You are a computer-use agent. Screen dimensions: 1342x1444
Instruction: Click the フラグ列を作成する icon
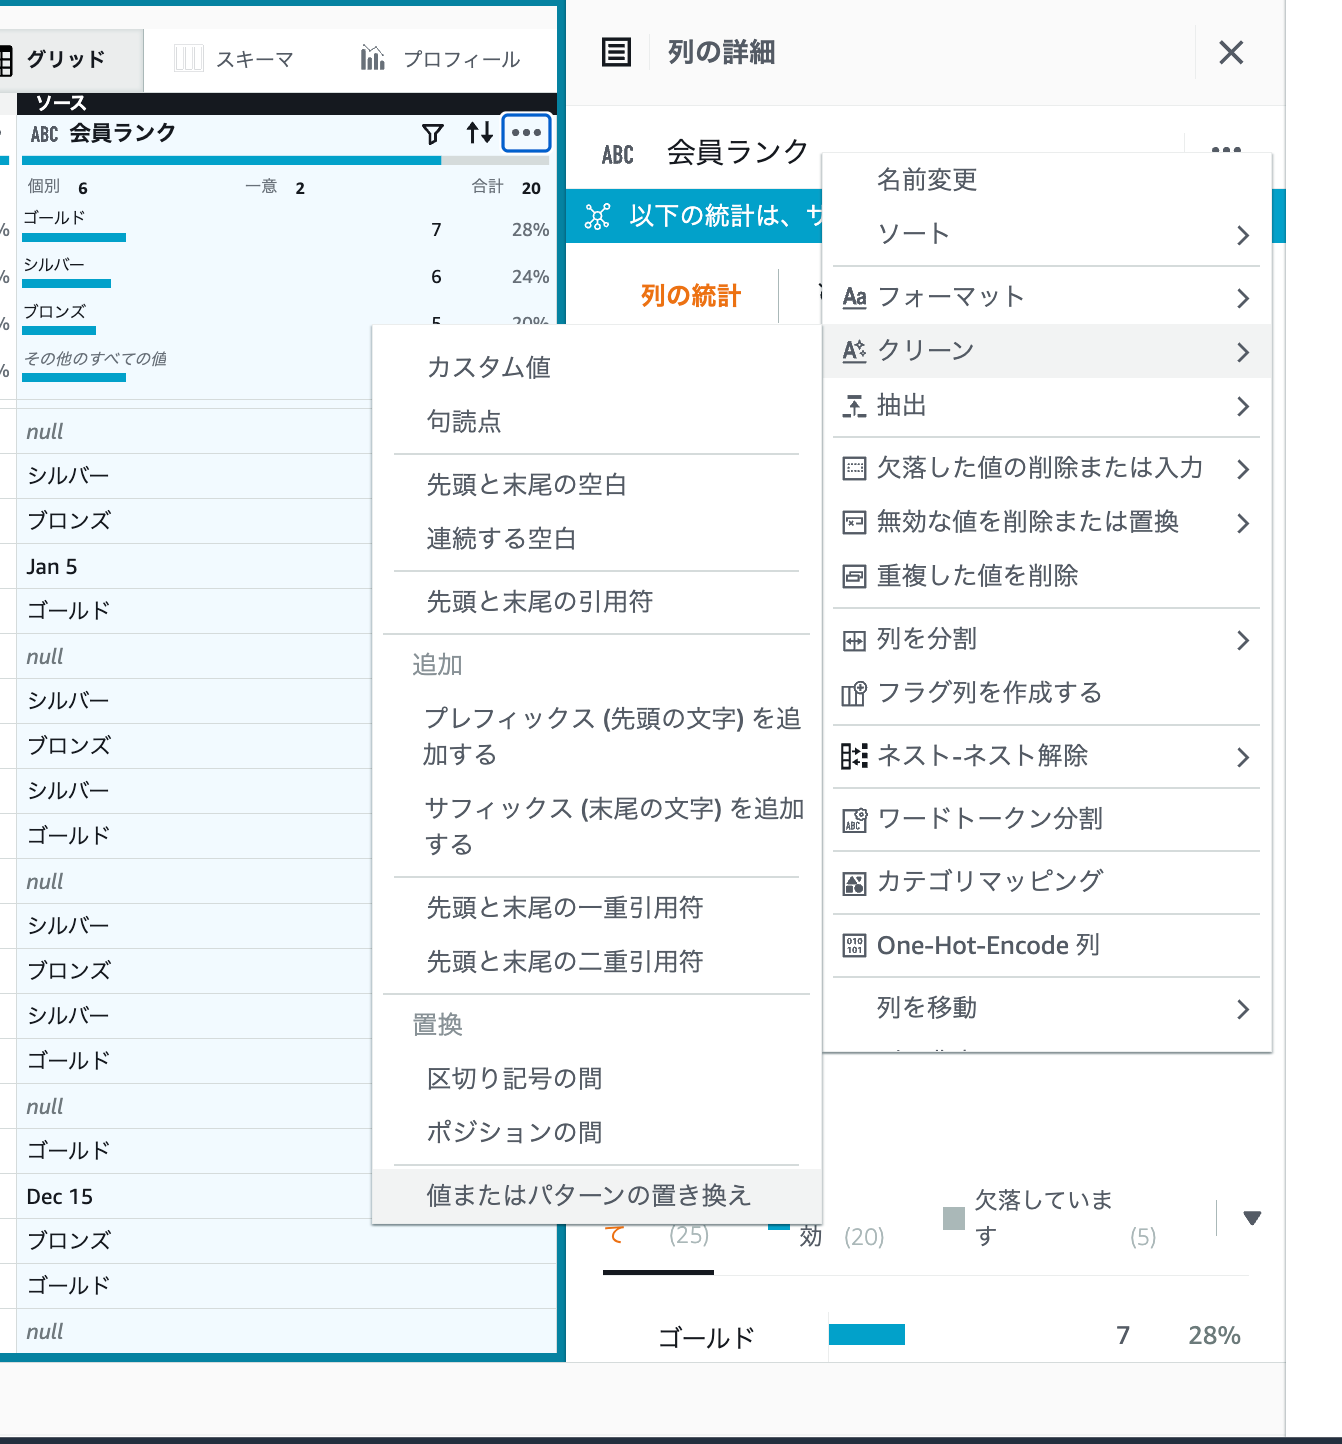854,693
